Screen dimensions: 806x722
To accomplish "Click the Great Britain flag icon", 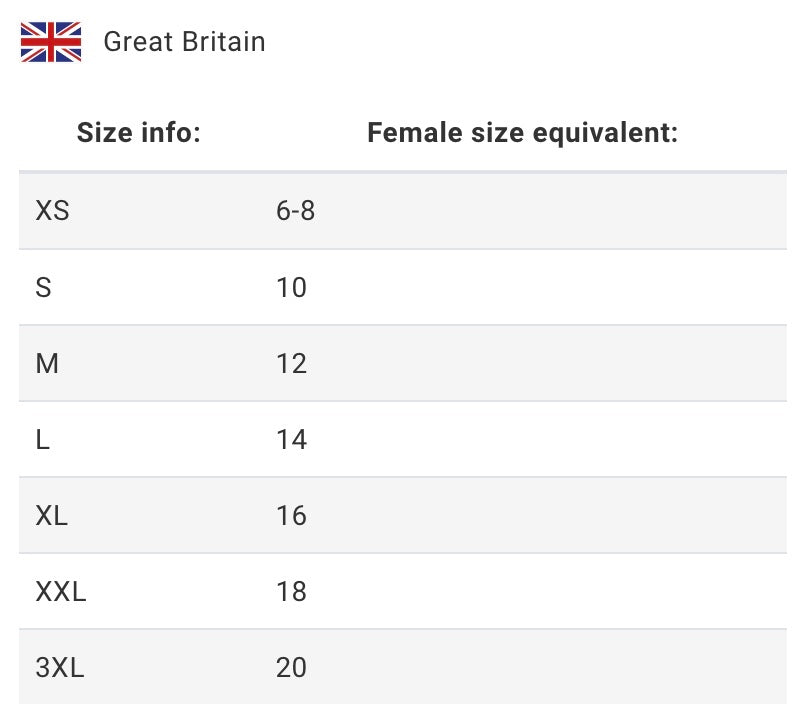I will click(x=51, y=42).
